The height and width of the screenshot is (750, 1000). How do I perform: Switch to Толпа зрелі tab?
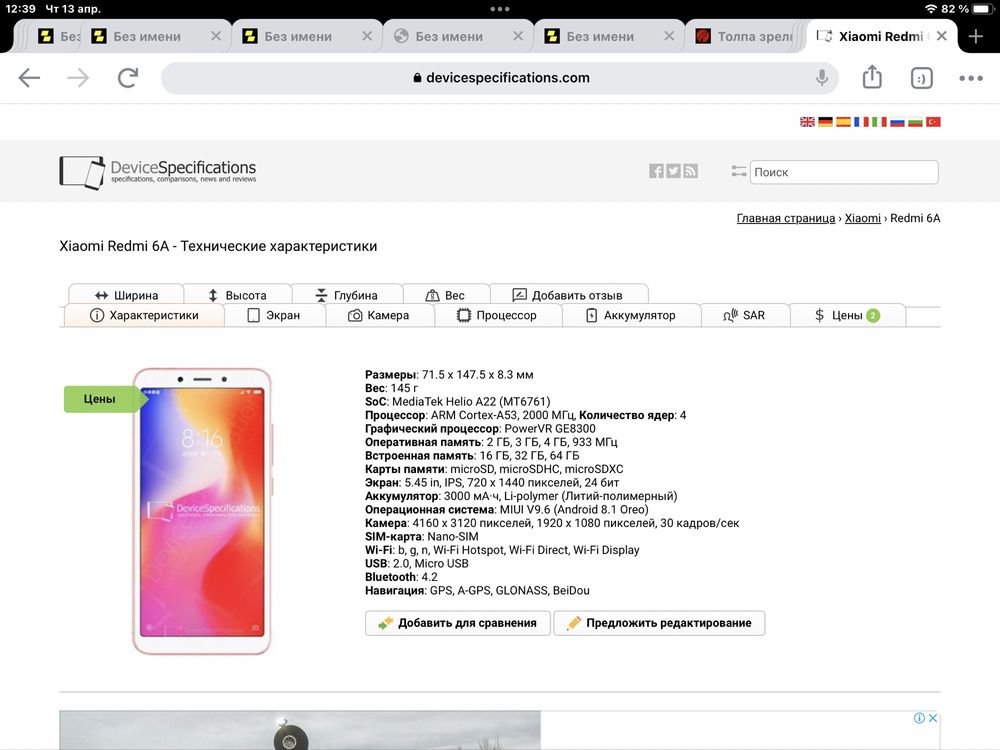pos(745,36)
